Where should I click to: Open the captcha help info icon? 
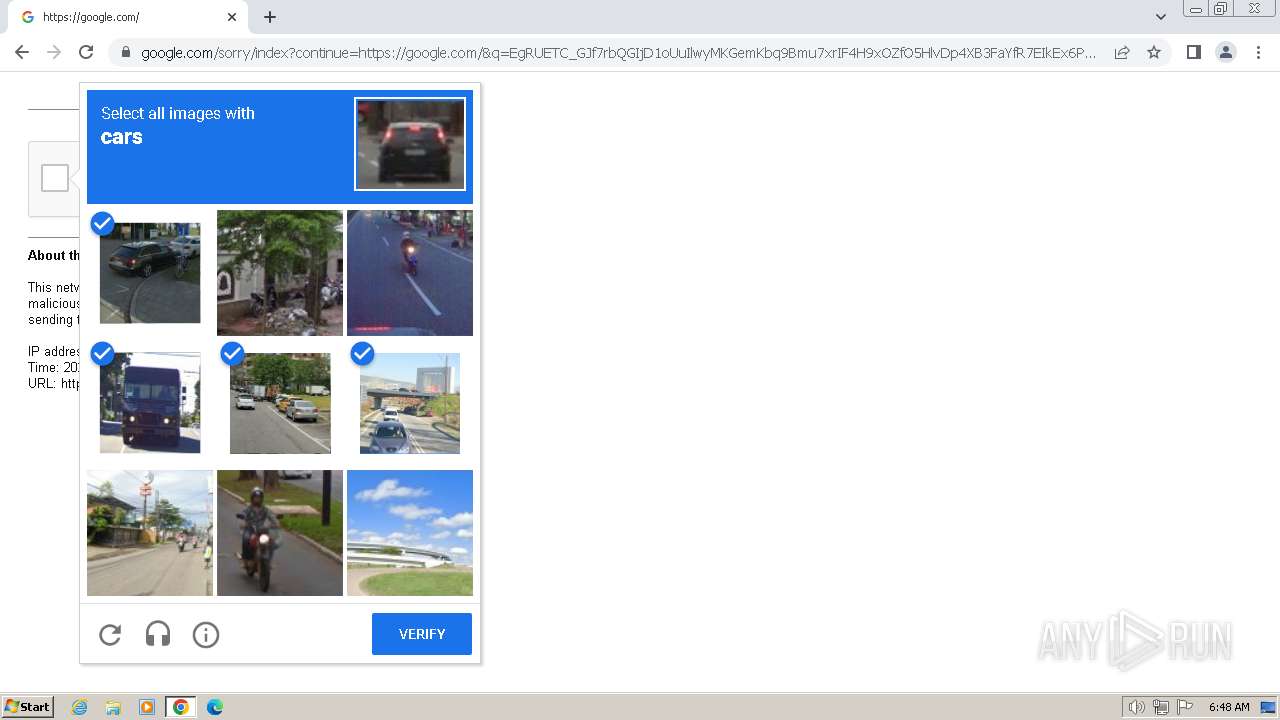click(206, 635)
